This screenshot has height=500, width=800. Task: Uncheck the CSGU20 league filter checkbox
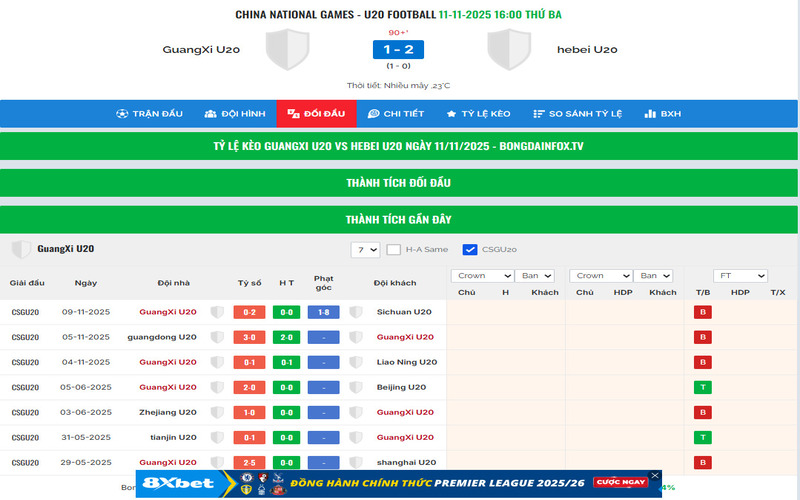click(470, 249)
